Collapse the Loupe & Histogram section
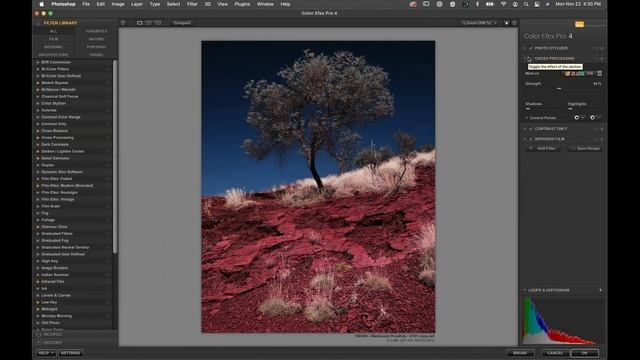This screenshot has height=360, width=640. pyautogui.click(x=525, y=290)
